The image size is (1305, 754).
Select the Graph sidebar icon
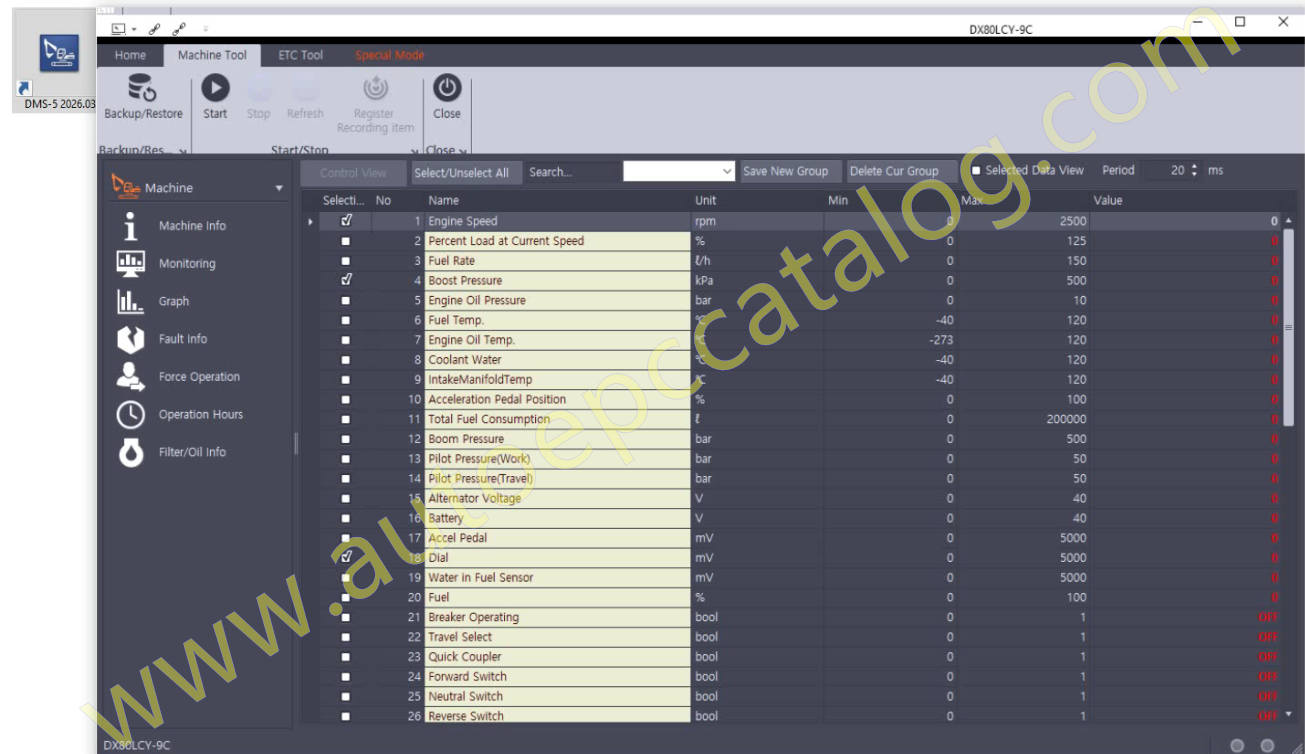pyautogui.click(x=131, y=302)
